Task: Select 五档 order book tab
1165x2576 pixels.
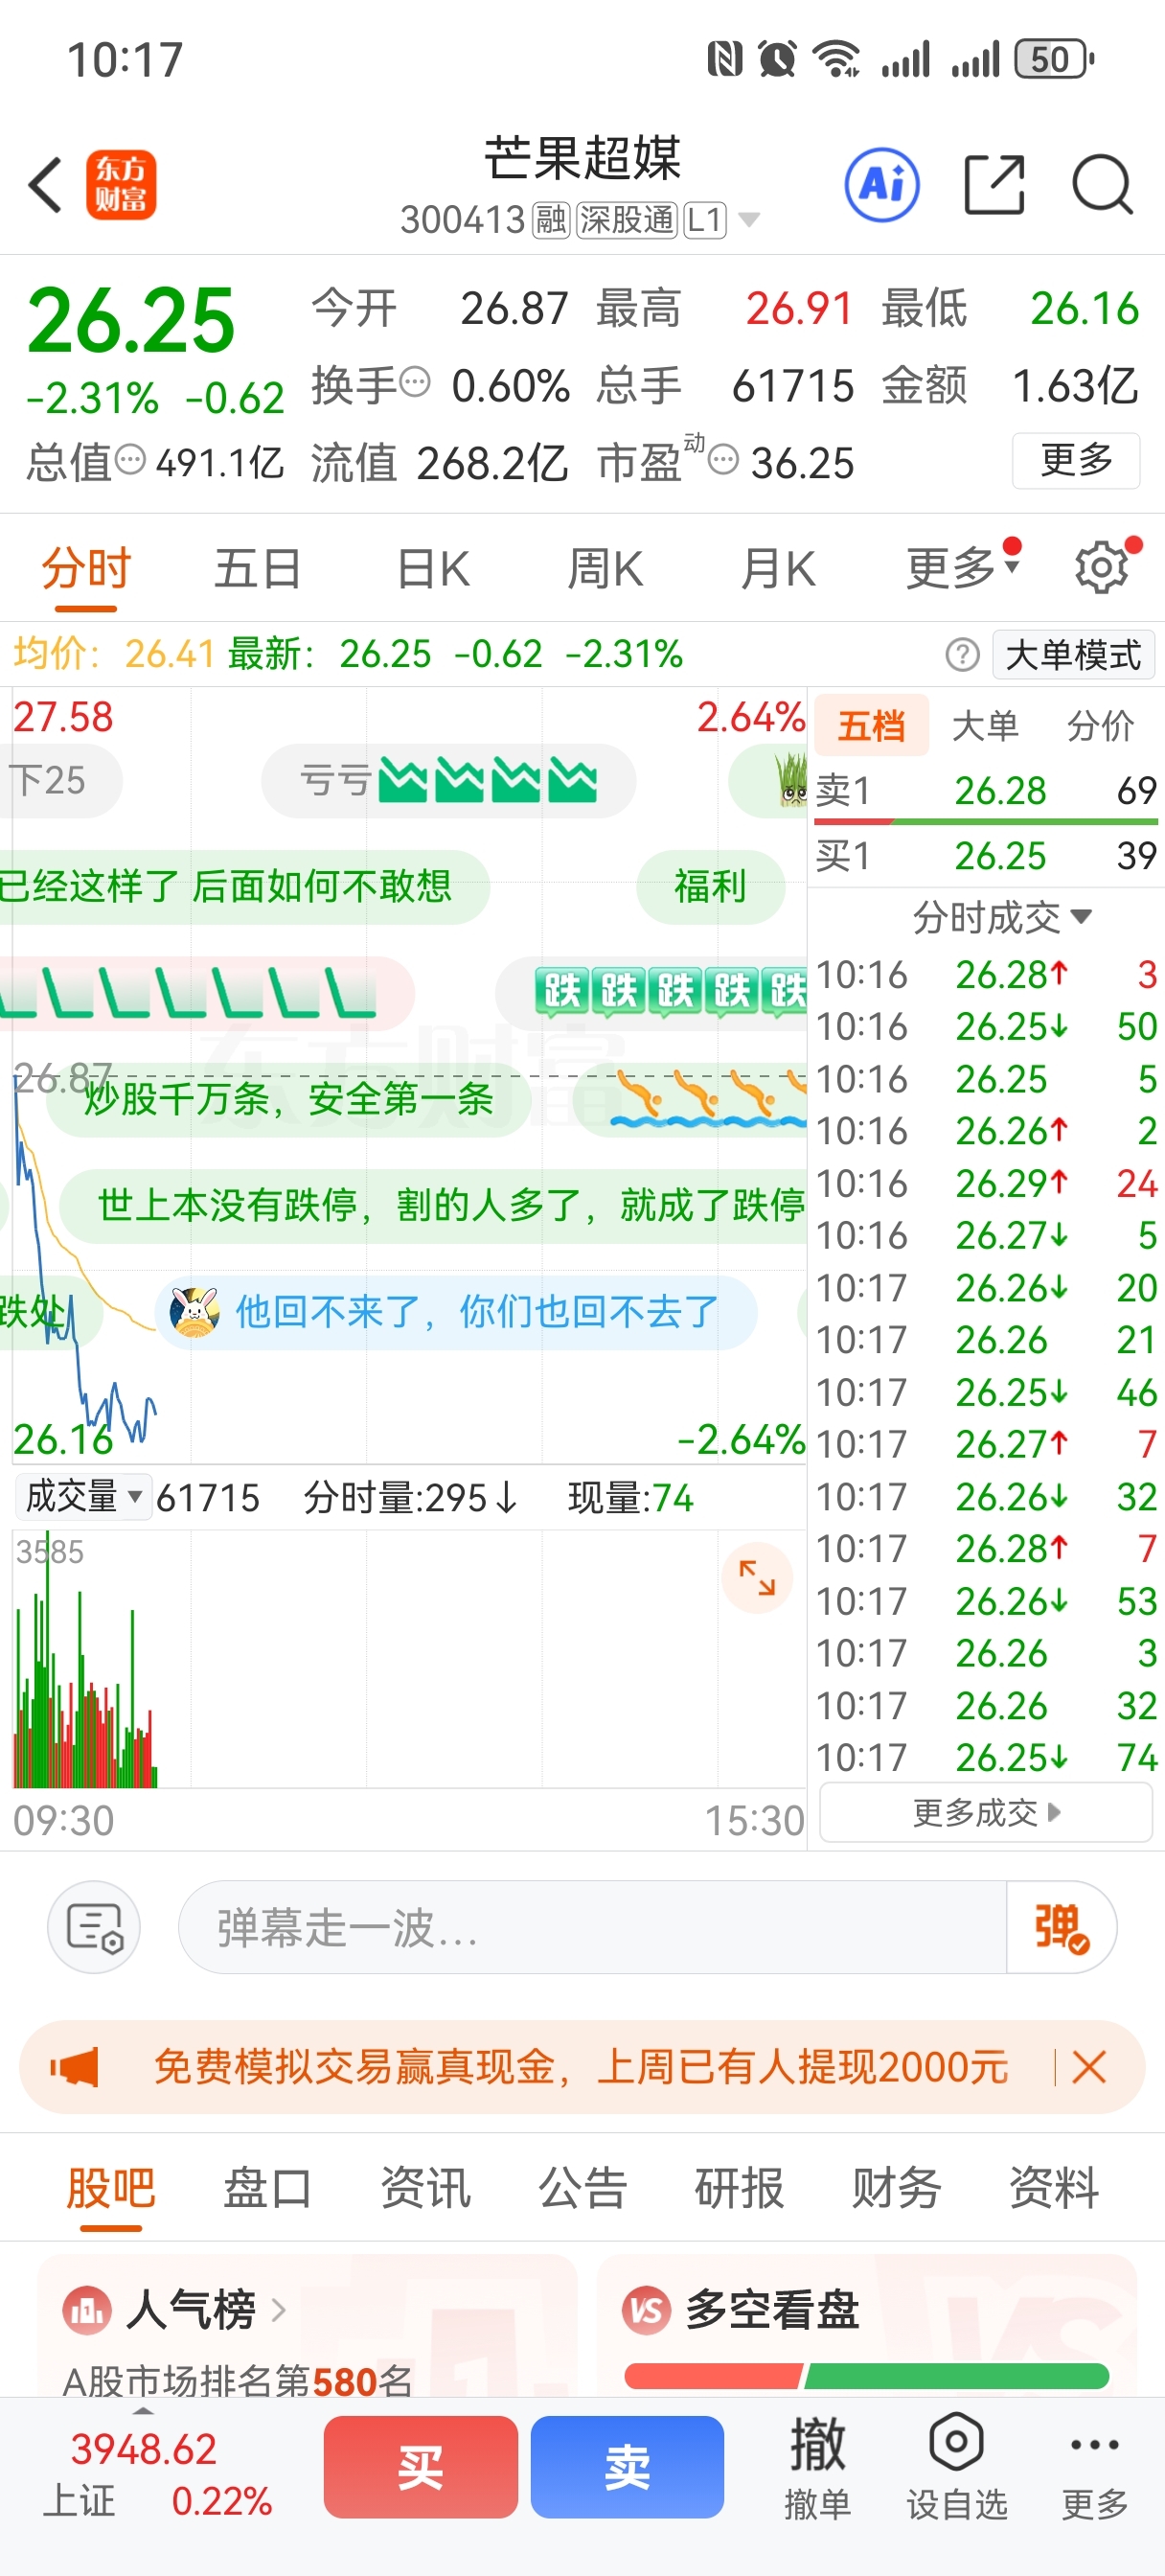Action: pos(871,725)
